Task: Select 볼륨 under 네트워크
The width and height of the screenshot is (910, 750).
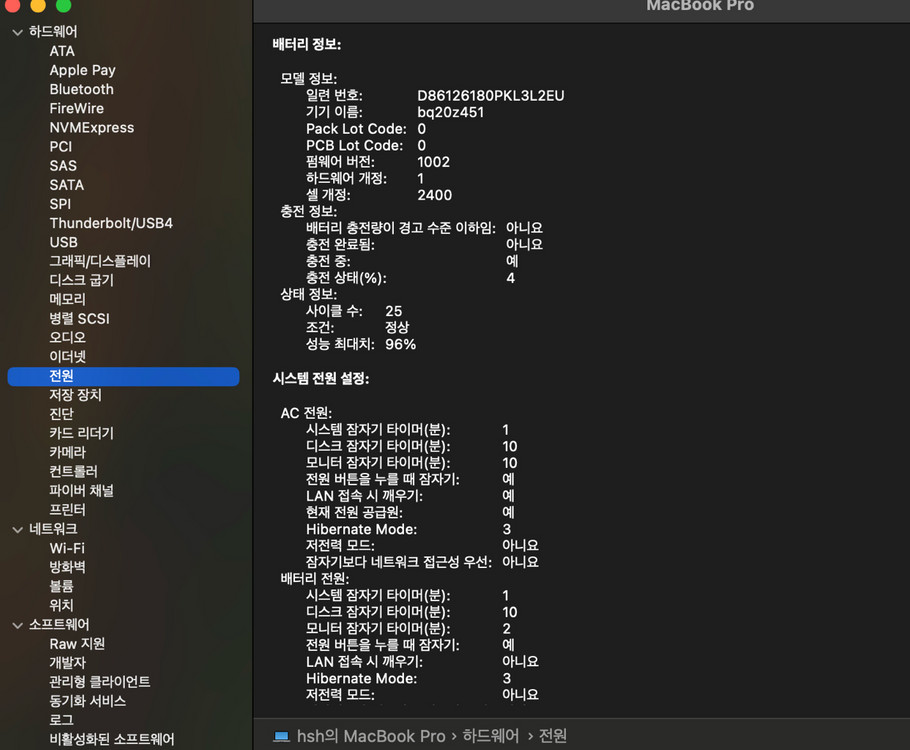Action: pyautogui.click(x=62, y=586)
